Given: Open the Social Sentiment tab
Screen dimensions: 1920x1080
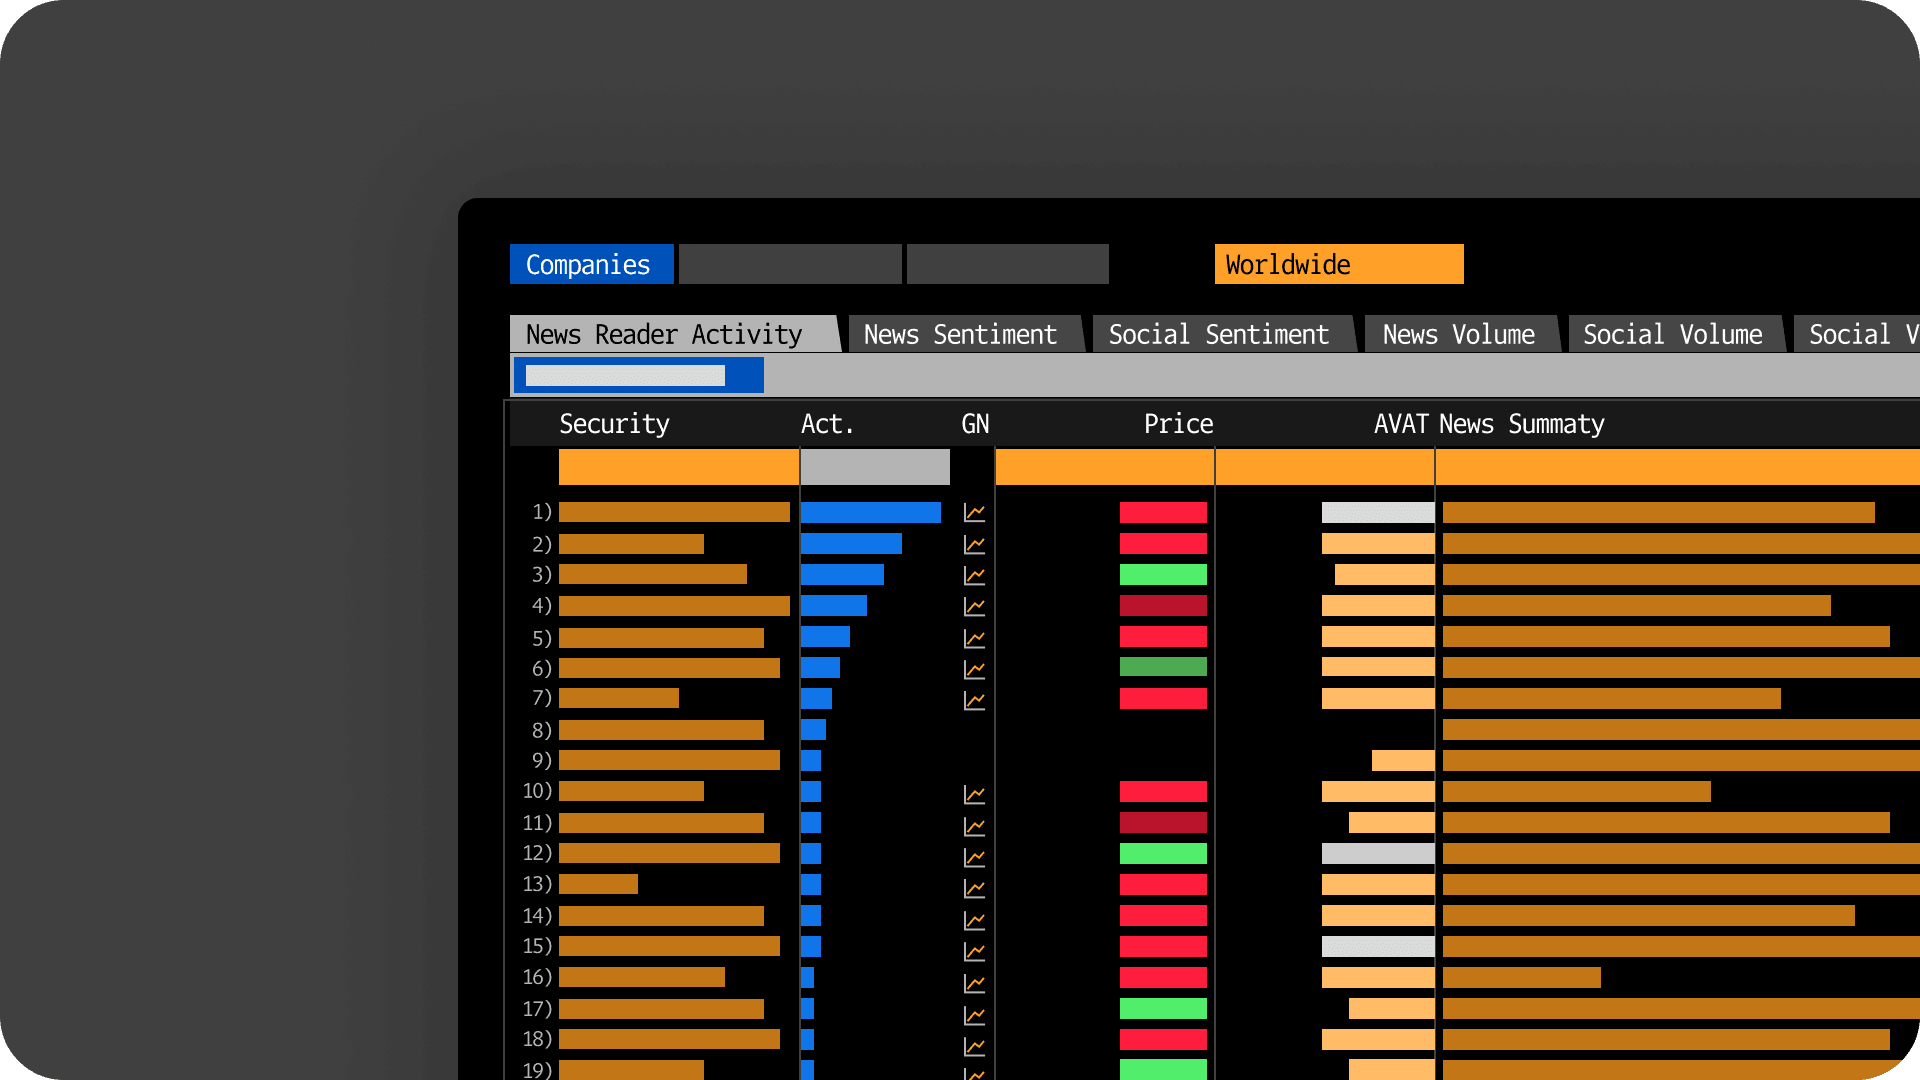Looking at the screenshot, I should [x=1219, y=334].
